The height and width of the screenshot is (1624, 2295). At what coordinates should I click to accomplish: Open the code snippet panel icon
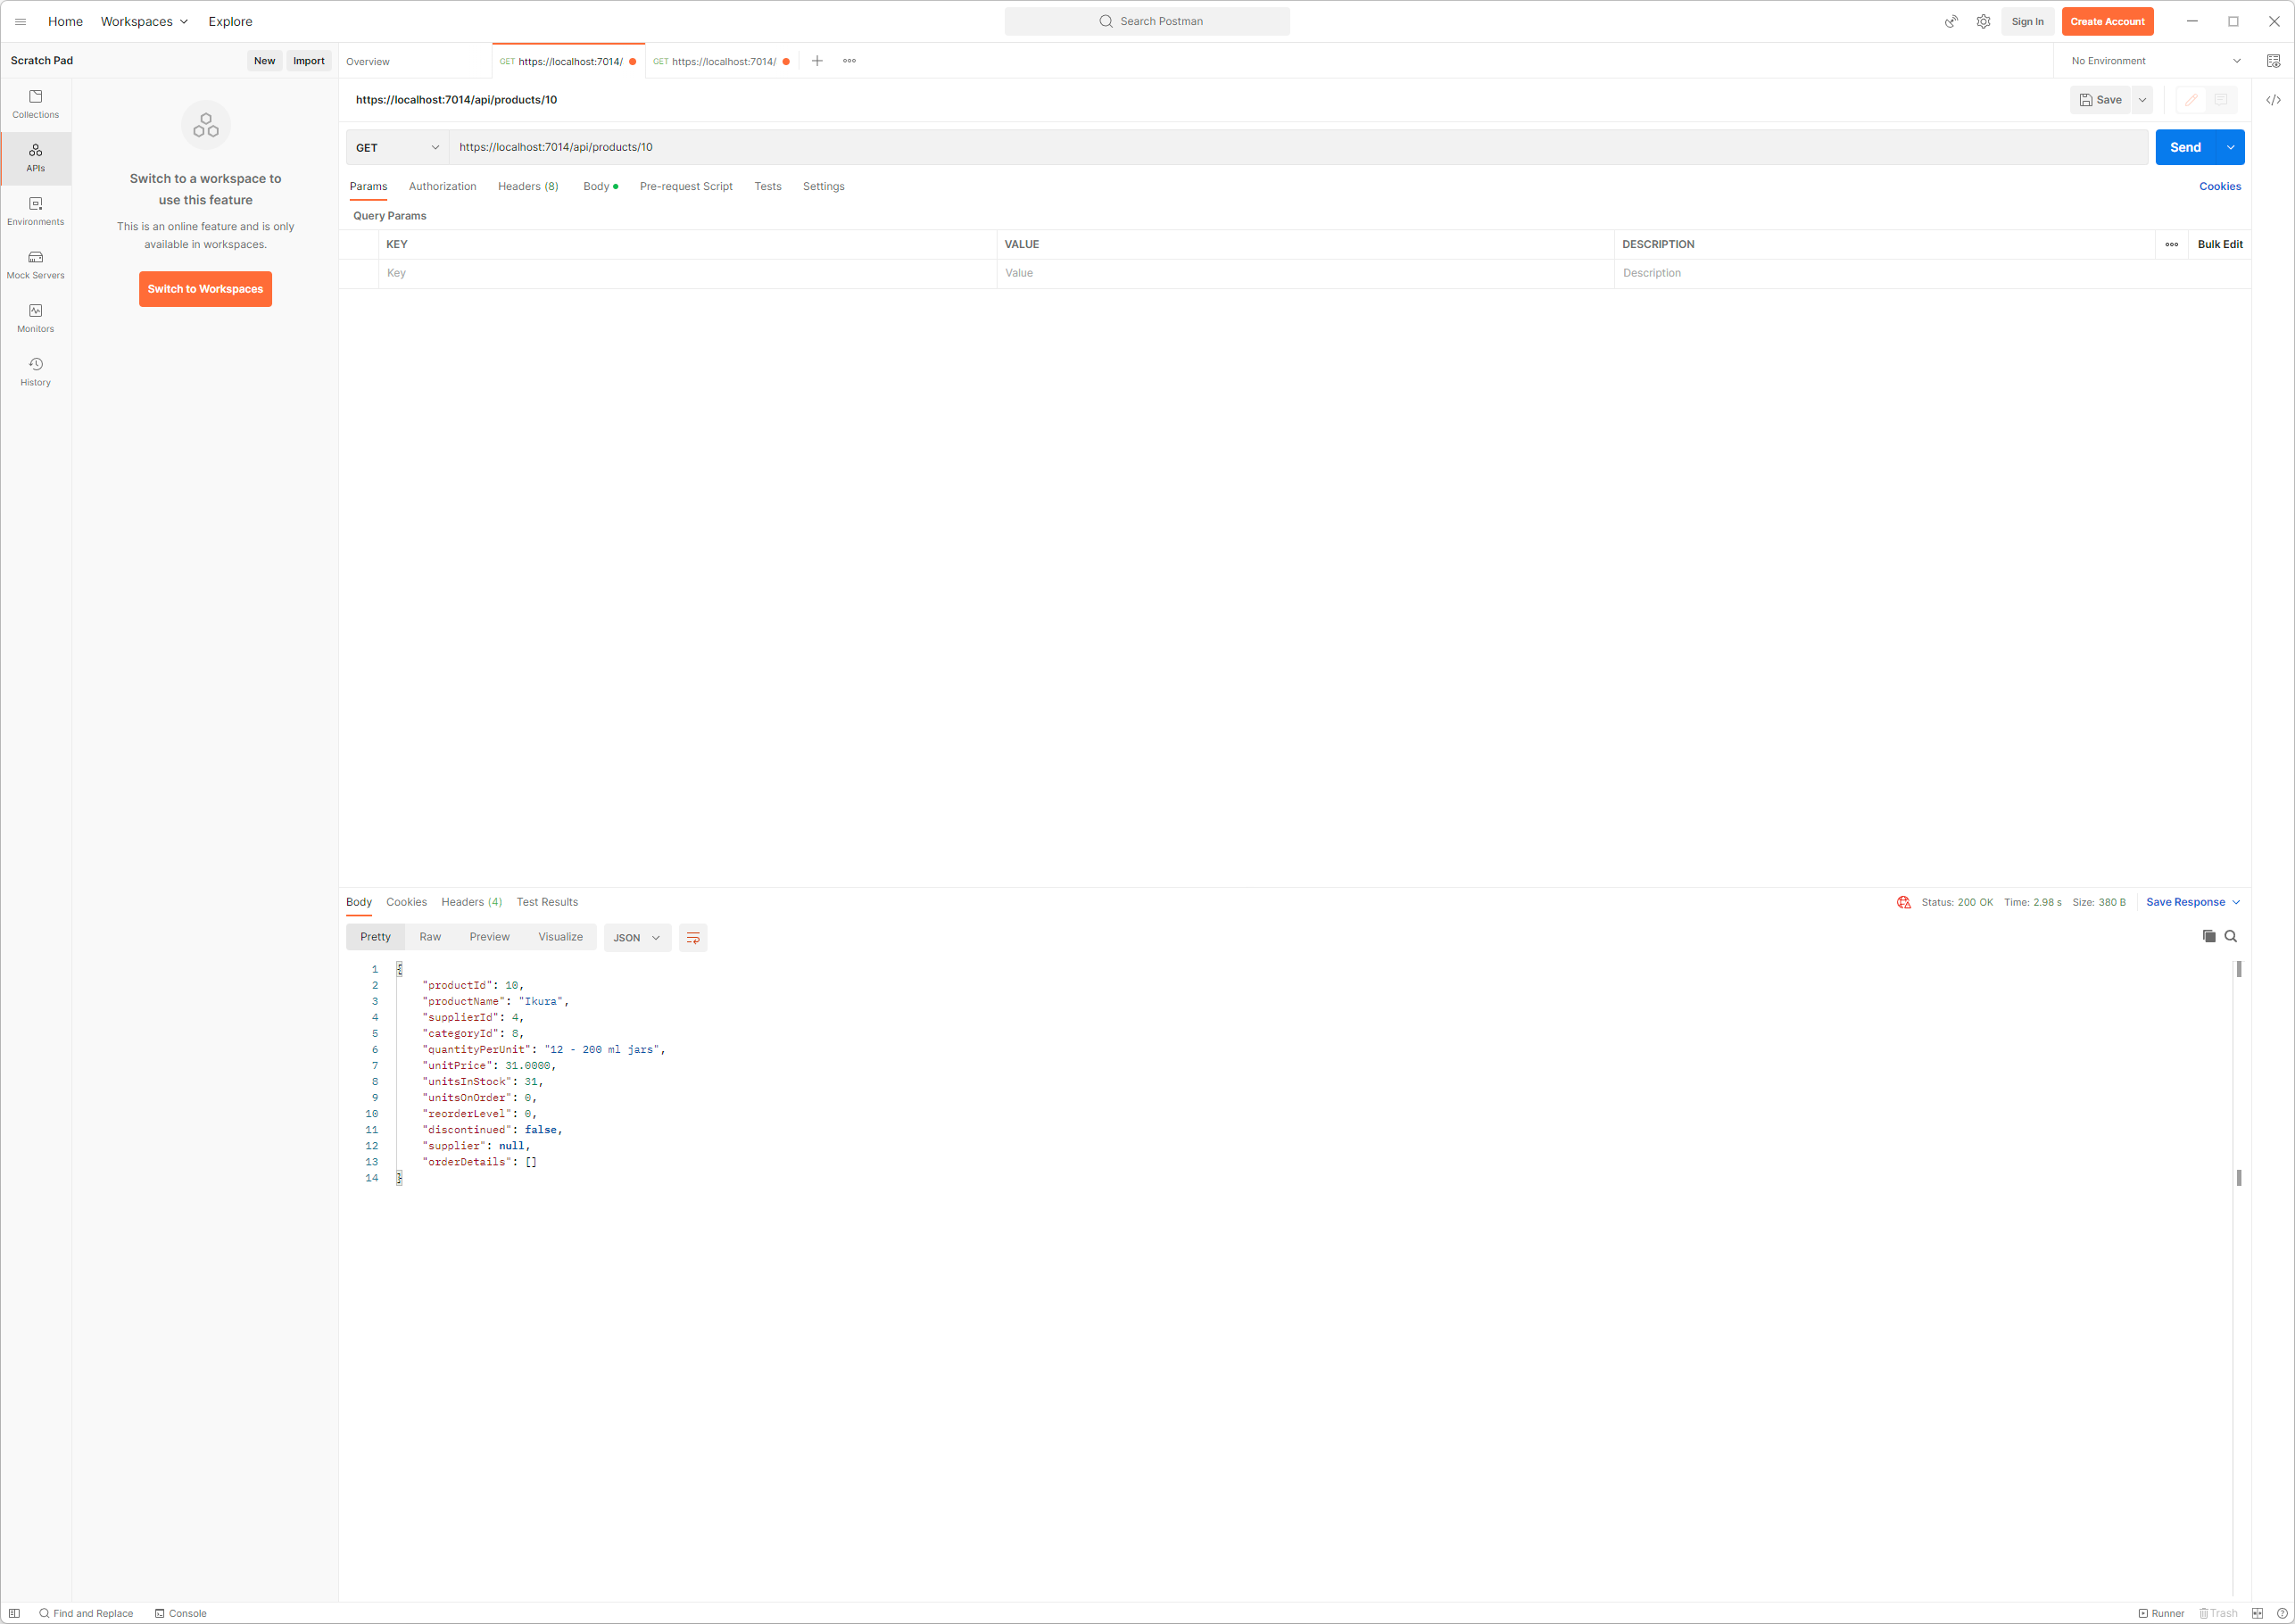tap(2272, 100)
